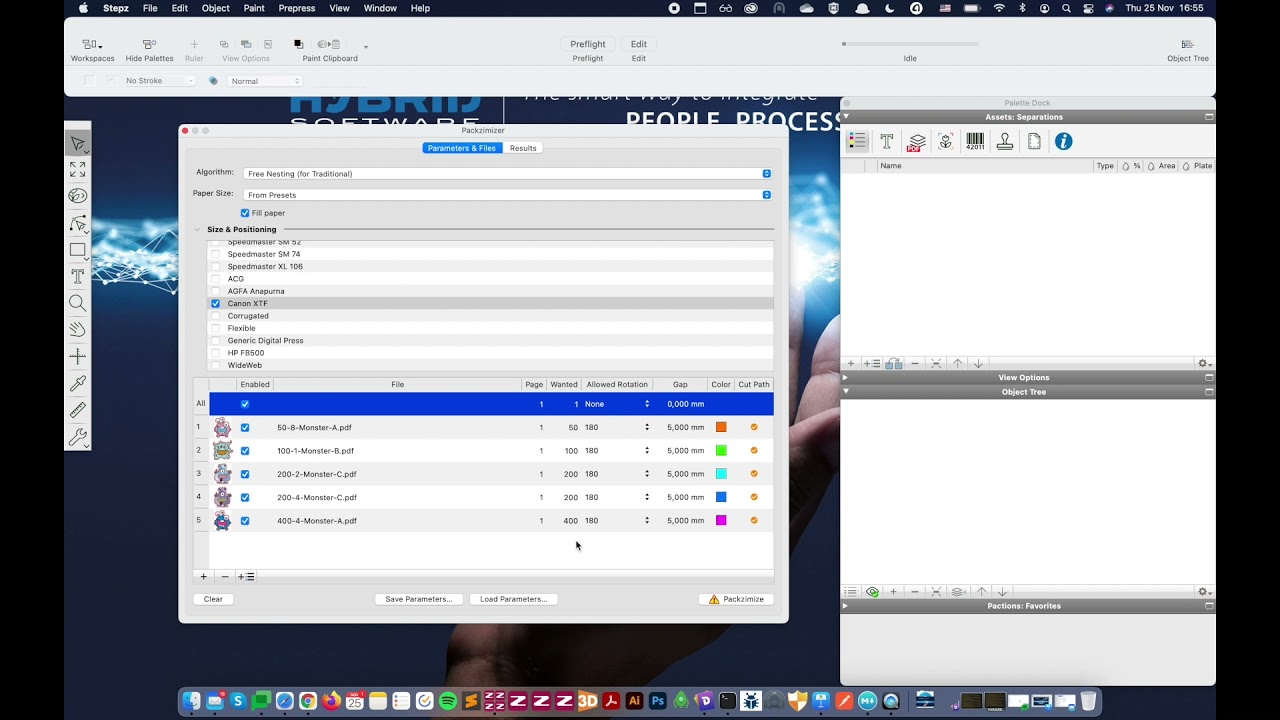The height and width of the screenshot is (720, 1280).
Task: Open Spotify in the Dock
Action: pos(448,702)
